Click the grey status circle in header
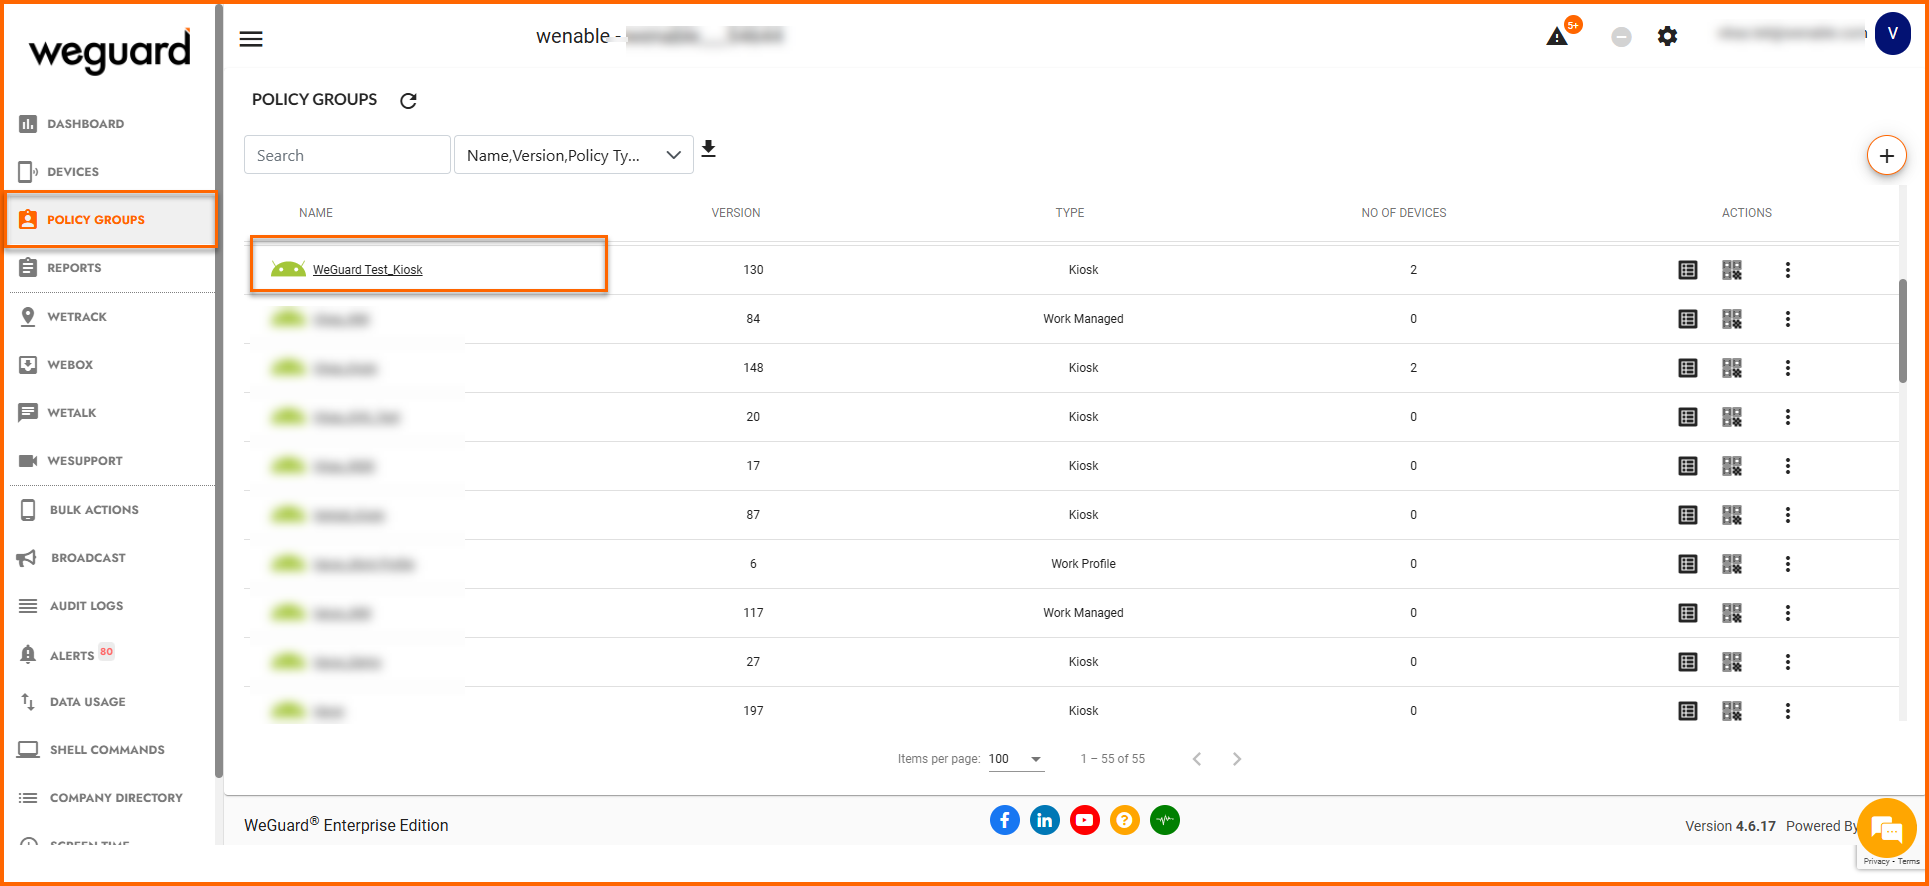This screenshot has height=886, width=1929. [x=1621, y=37]
